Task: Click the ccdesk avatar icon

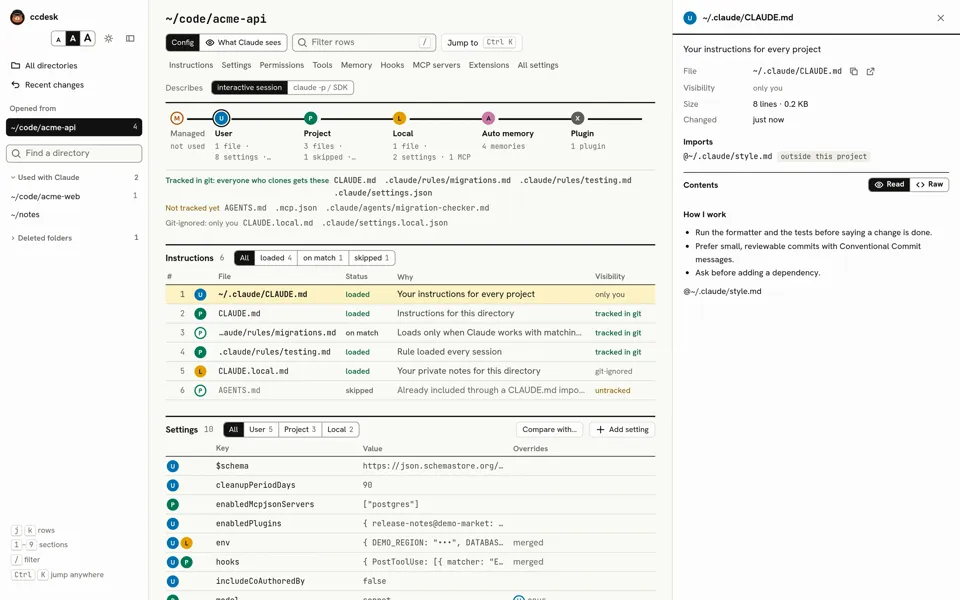Action: click(17, 17)
